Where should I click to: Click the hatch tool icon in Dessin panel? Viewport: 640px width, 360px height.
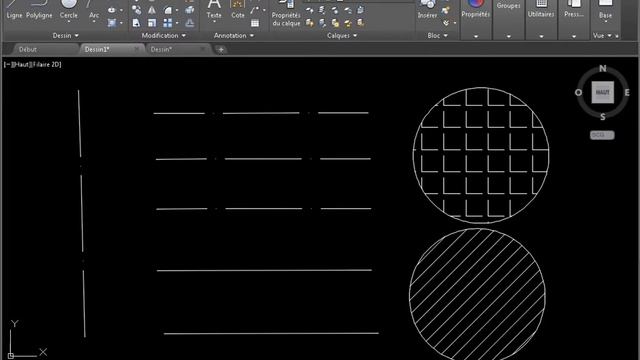111,23
